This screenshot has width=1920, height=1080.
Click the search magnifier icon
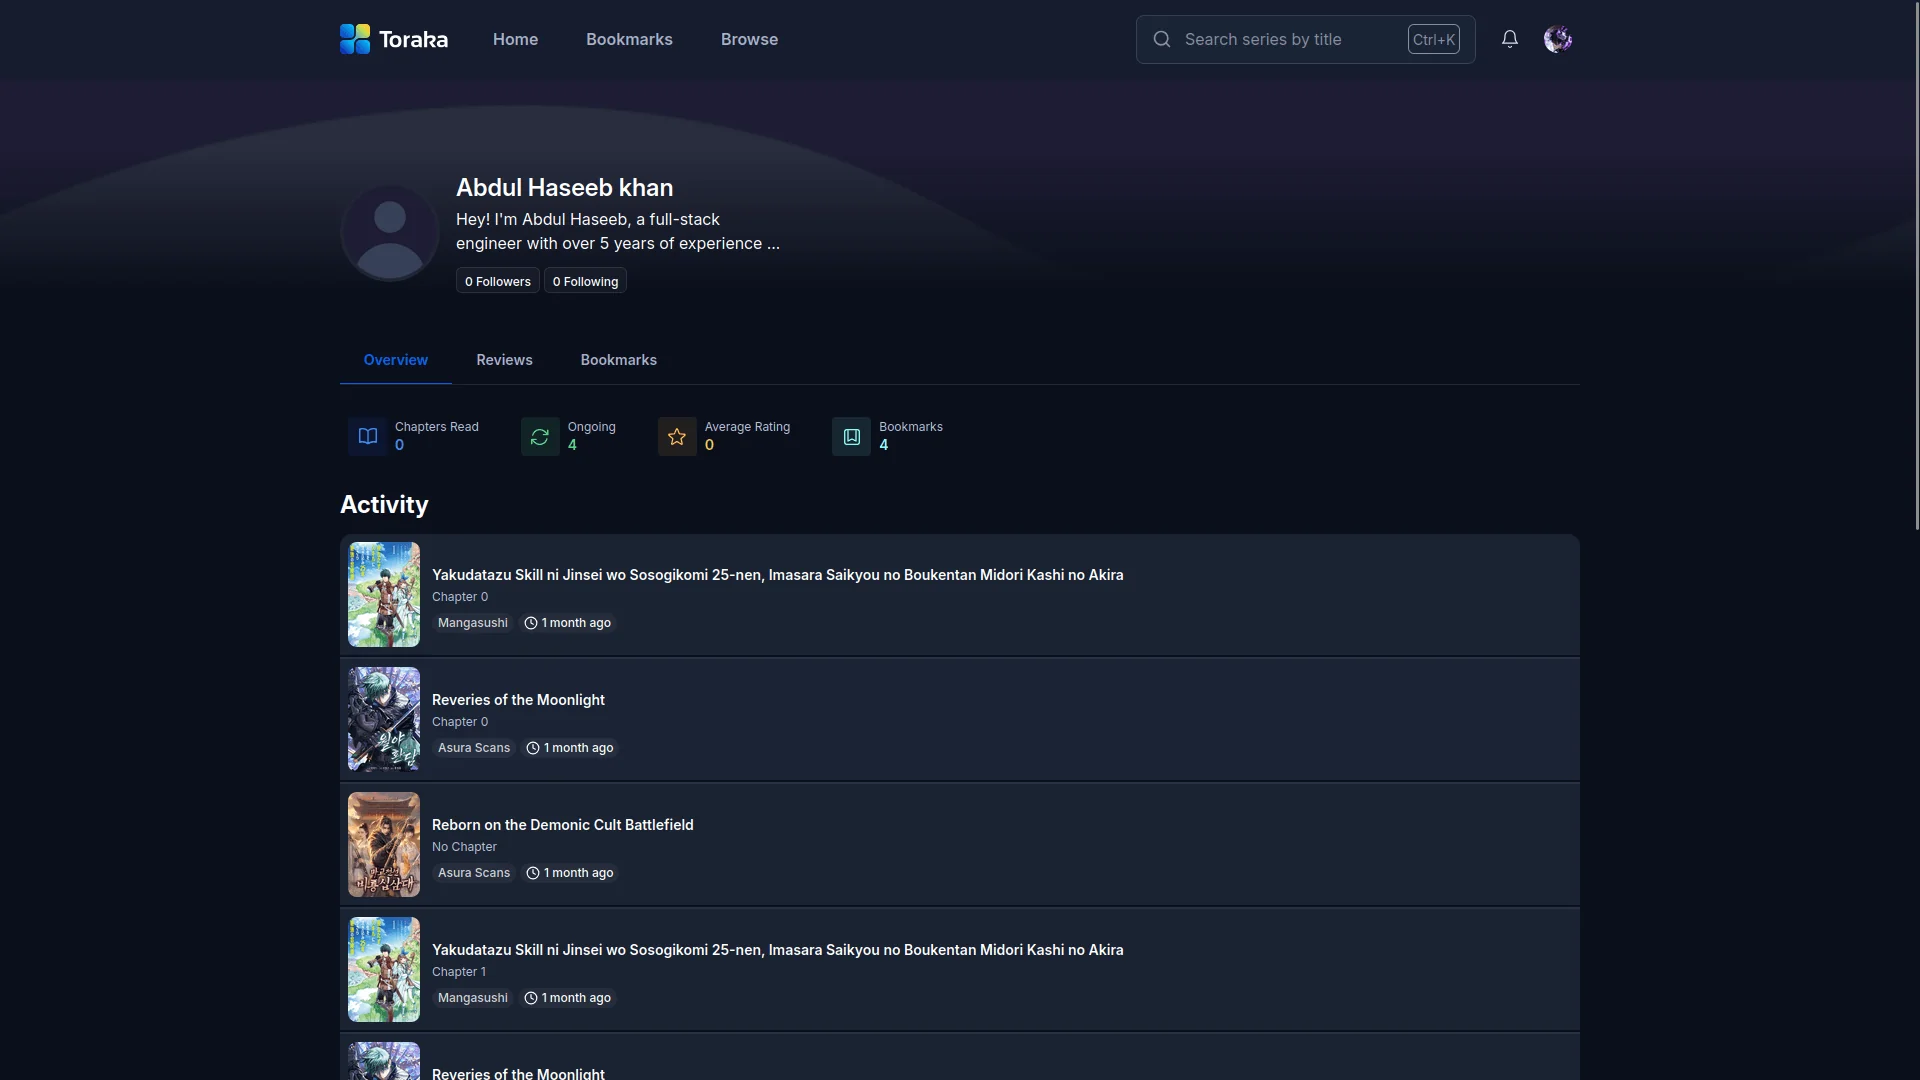click(1162, 39)
